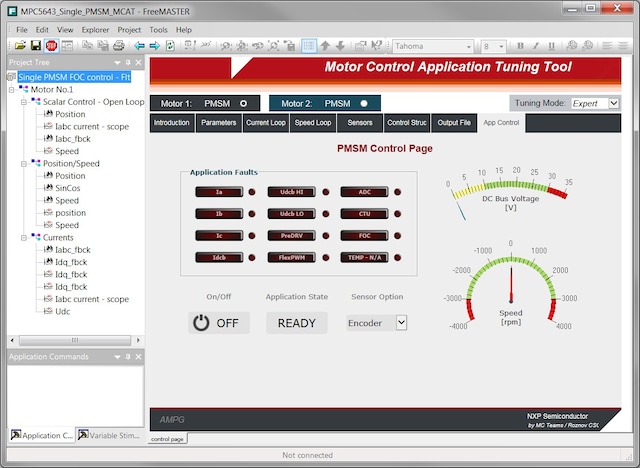Click the READY application state button

click(296, 323)
